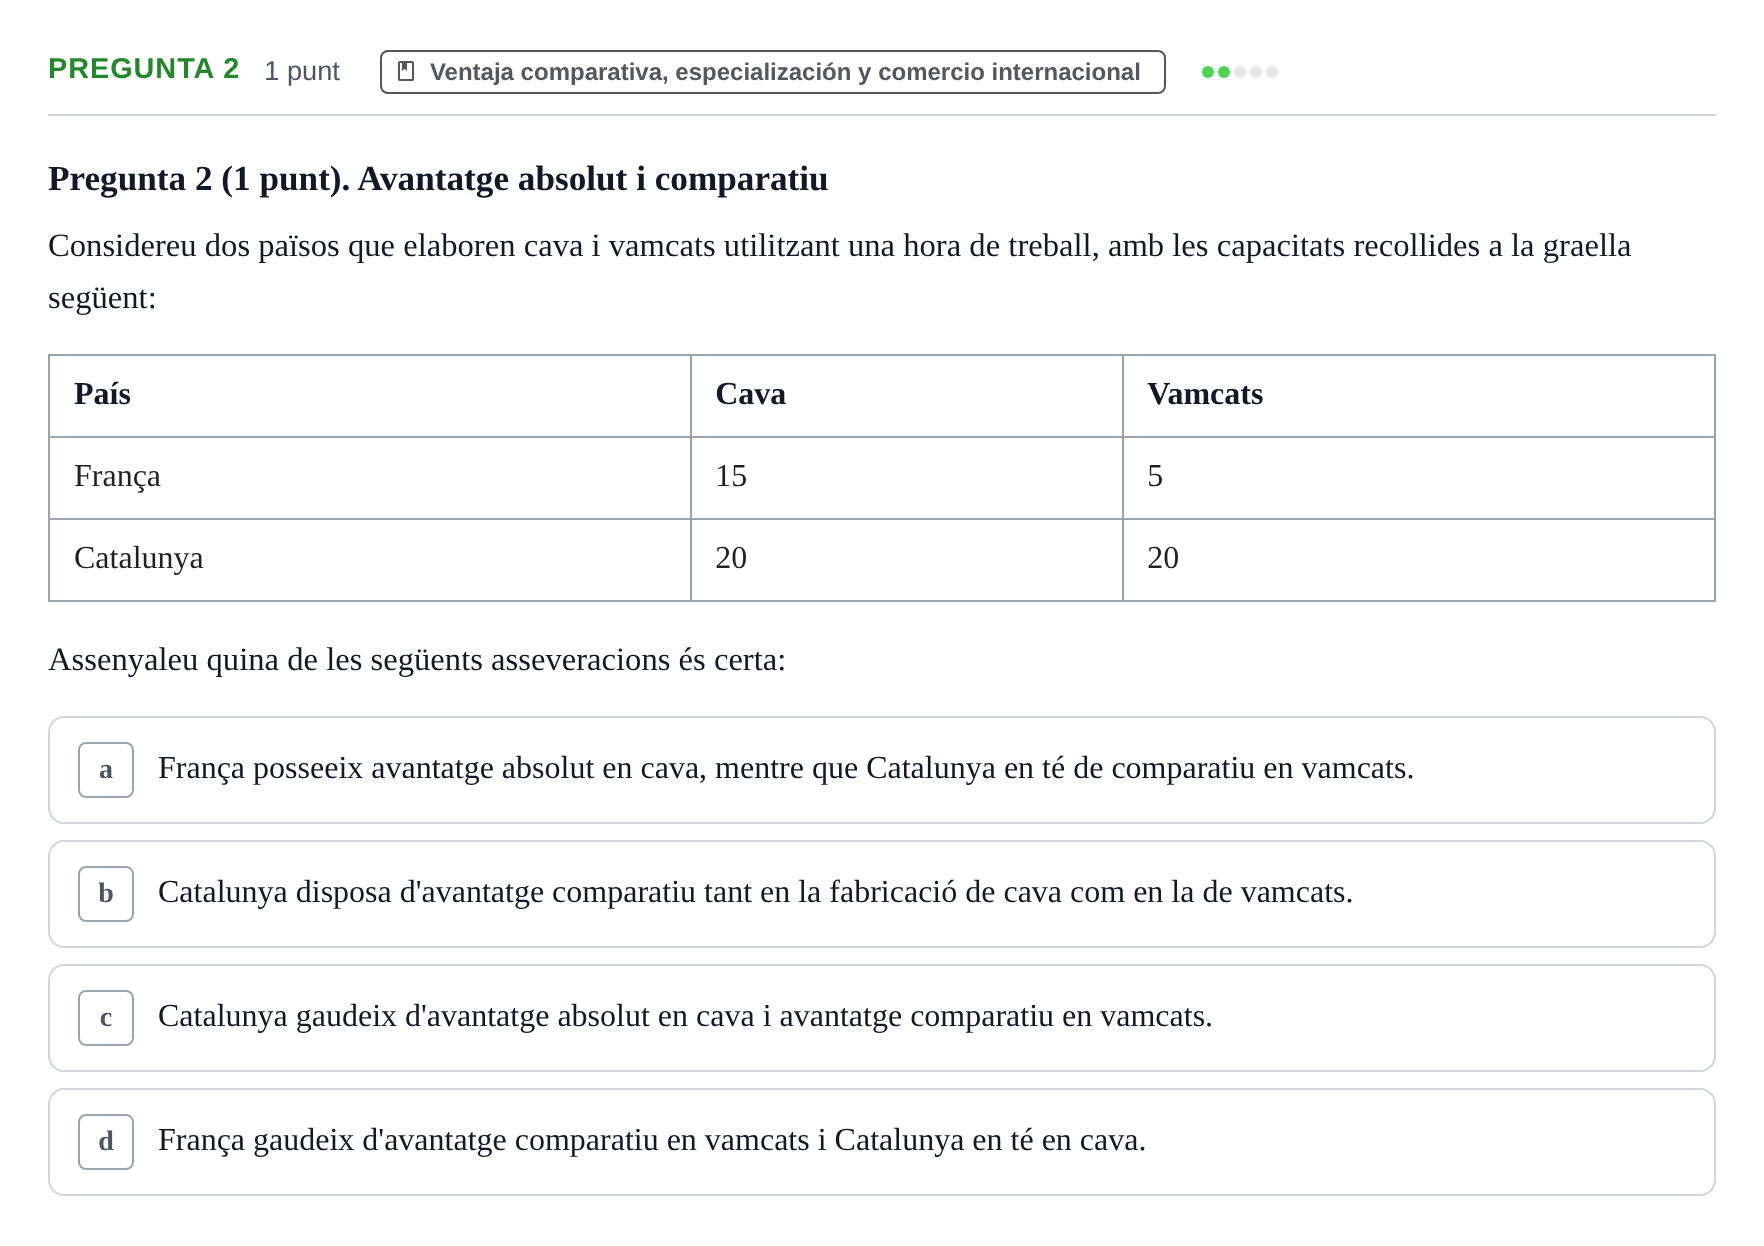Click the 'Considereu dos països' paragraph
This screenshot has height=1246, width=1764.
pyautogui.click(x=839, y=271)
